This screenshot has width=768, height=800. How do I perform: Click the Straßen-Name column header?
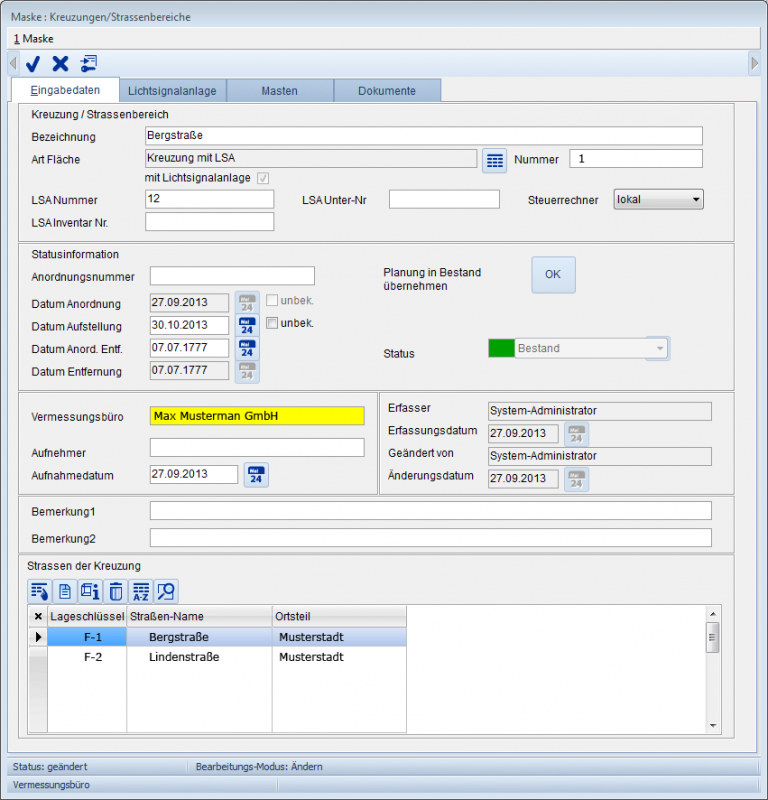click(200, 616)
